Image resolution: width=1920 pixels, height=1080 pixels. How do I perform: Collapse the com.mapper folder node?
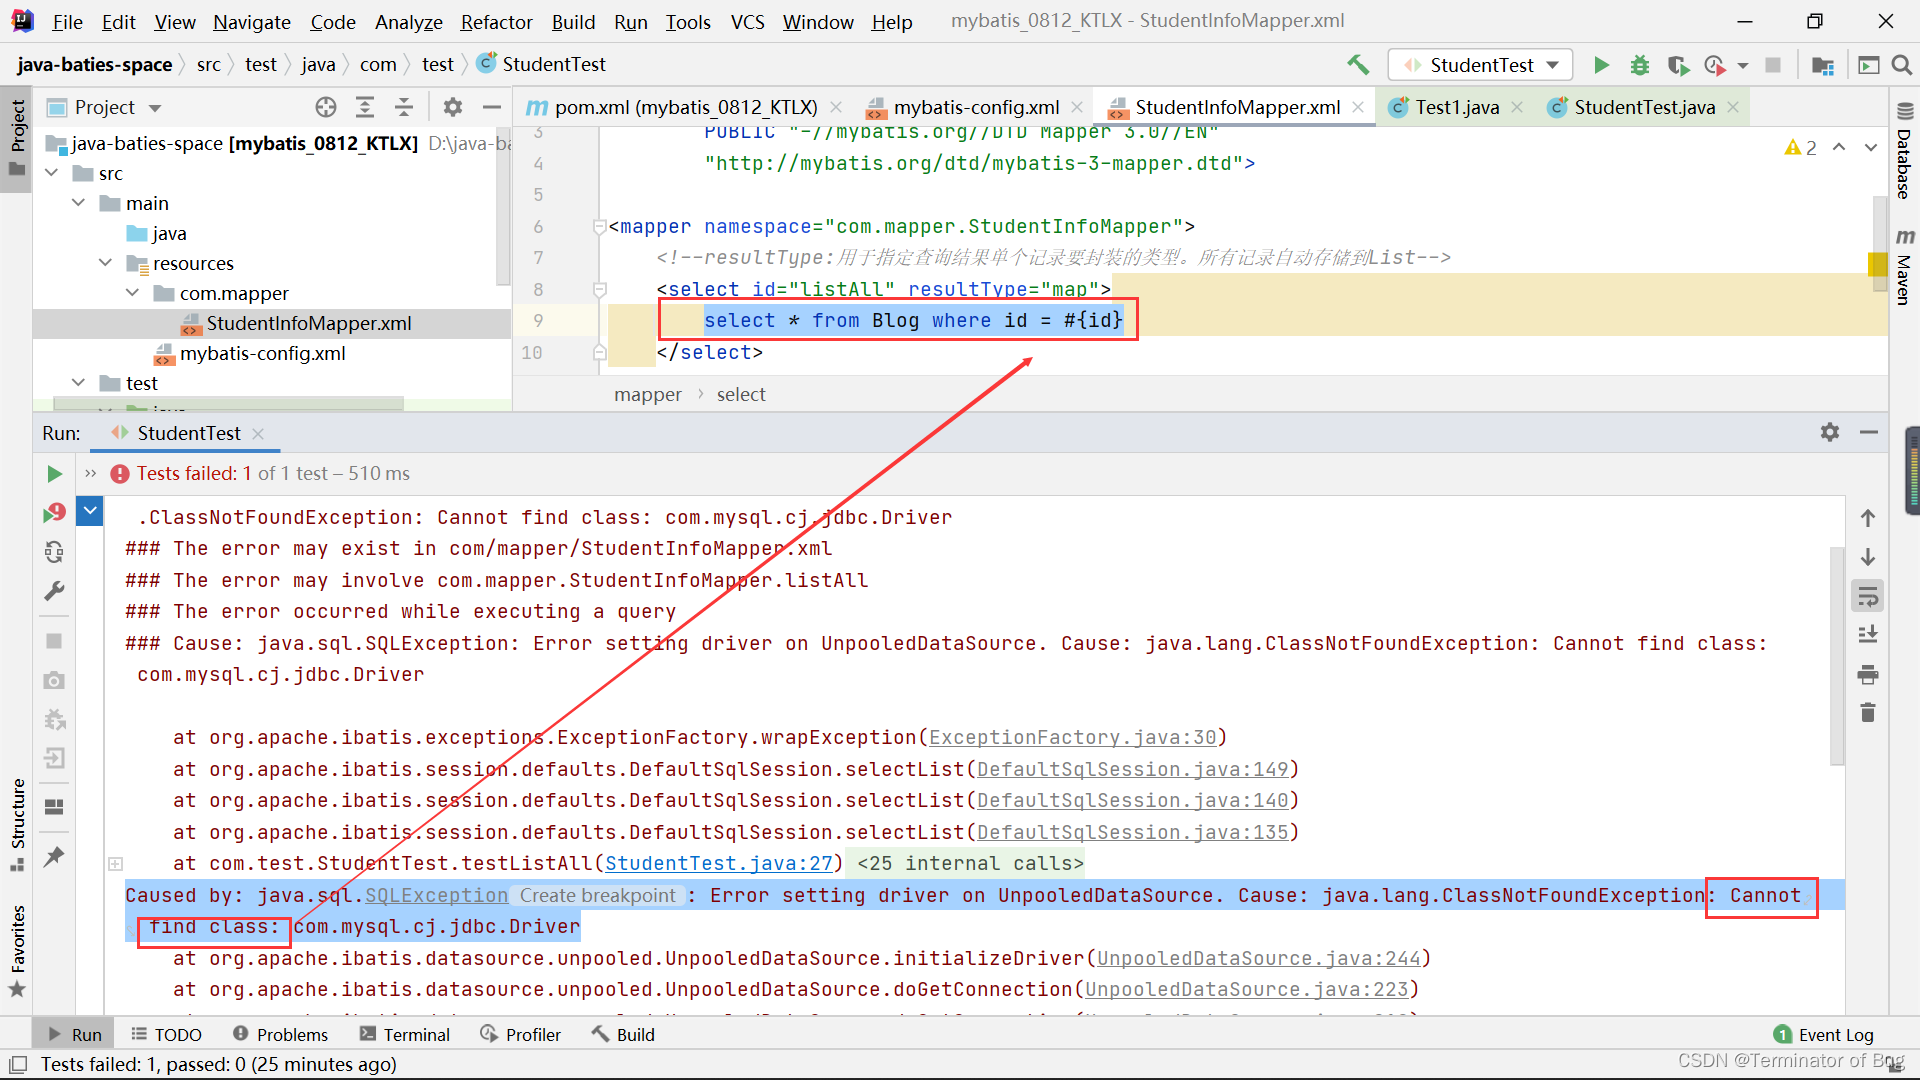click(133, 293)
